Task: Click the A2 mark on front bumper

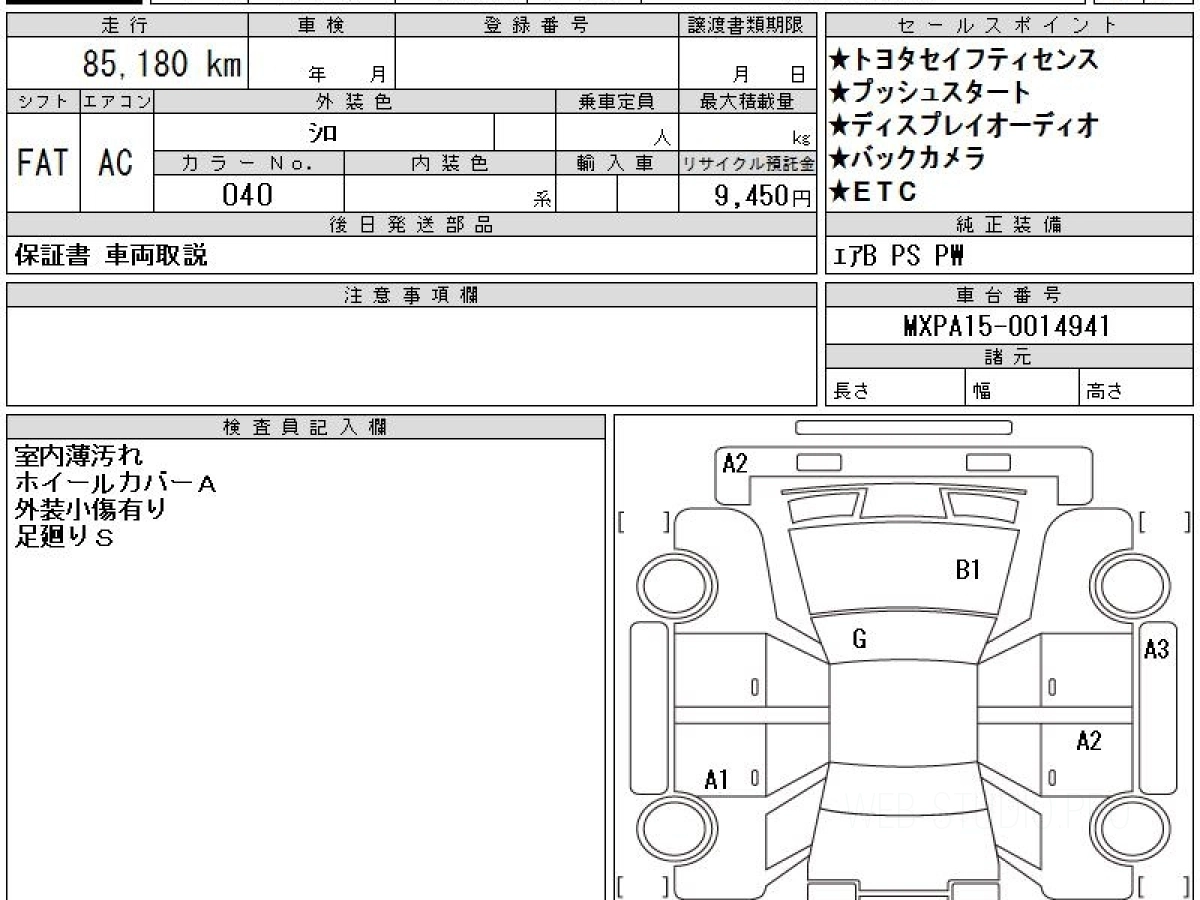Action: pyautogui.click(x=735, y=463)
